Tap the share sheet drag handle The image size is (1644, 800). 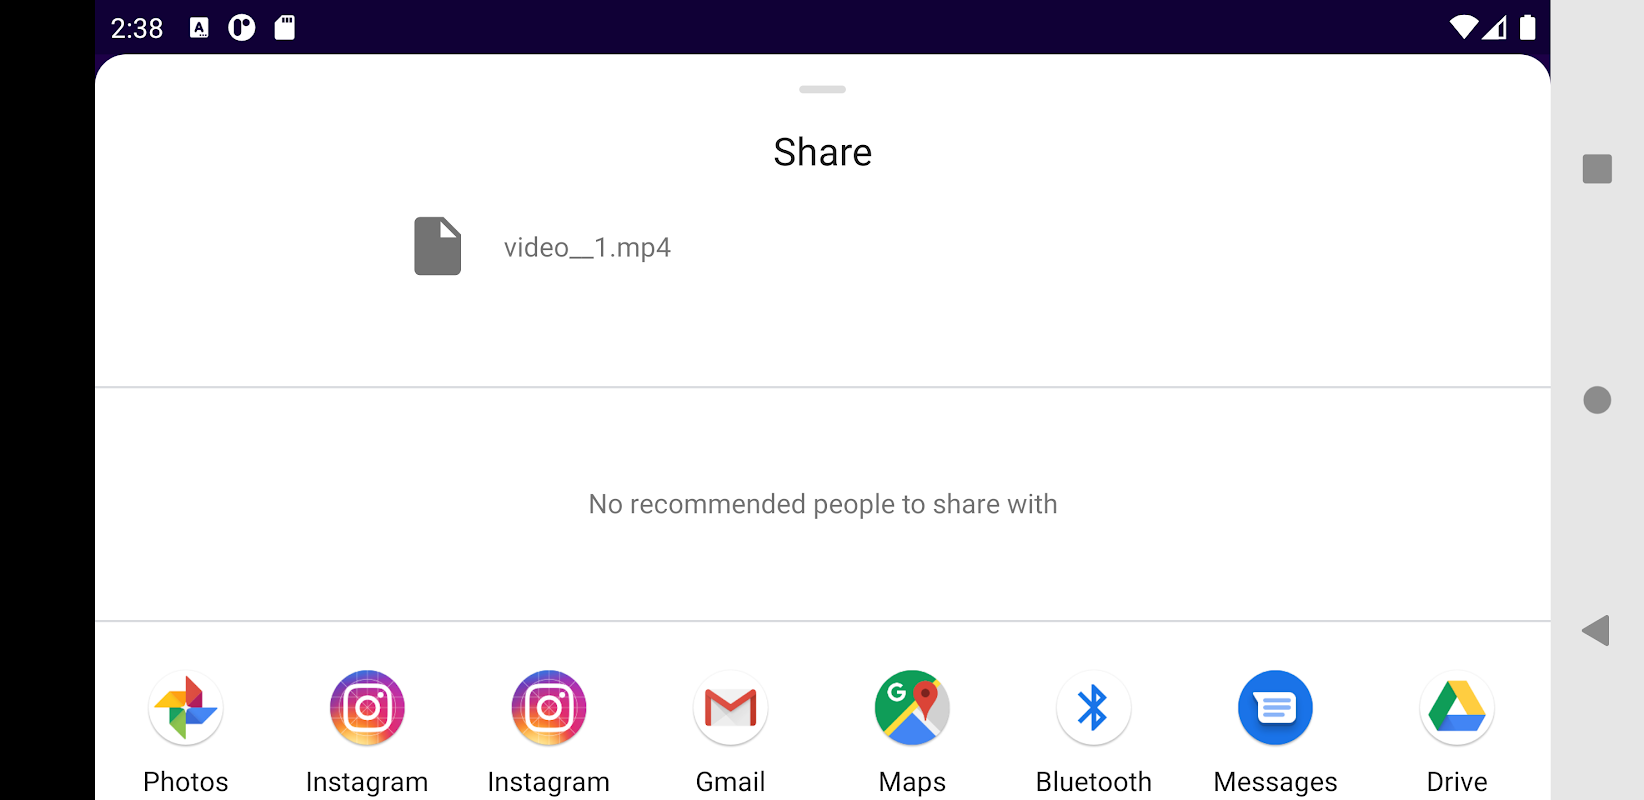(x=823, y=89)
